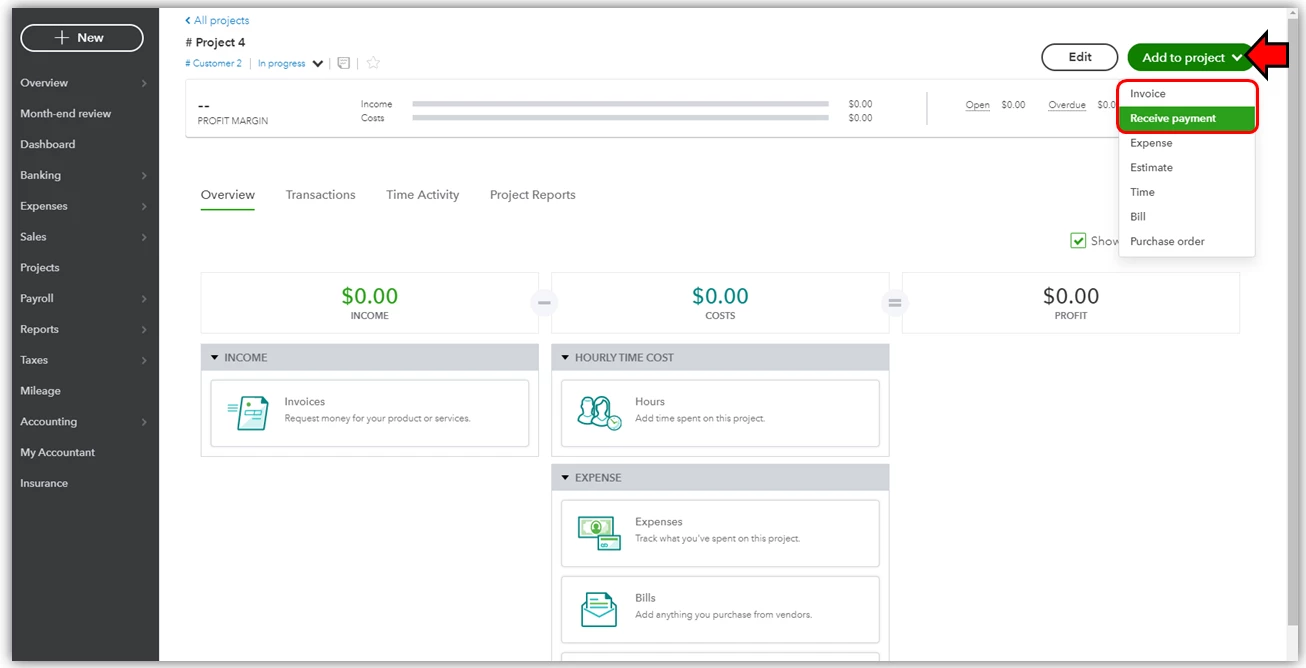Click the Overdue link
Image resolution: width=1306 pixels, height=668 pixels.
[1066, 105]
